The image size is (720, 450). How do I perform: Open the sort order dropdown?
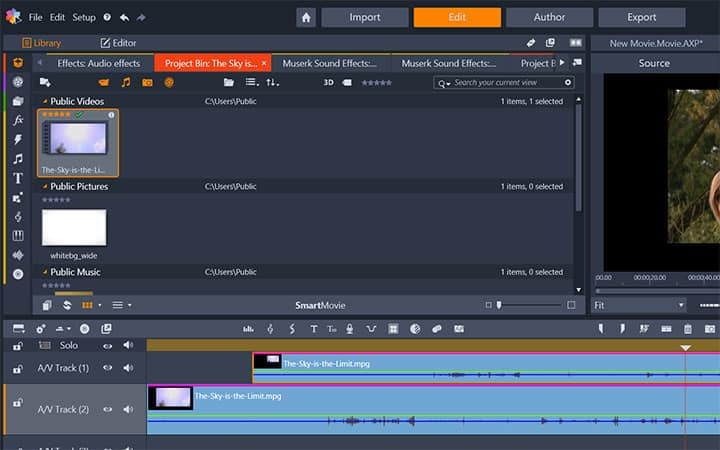coord(272,83)
